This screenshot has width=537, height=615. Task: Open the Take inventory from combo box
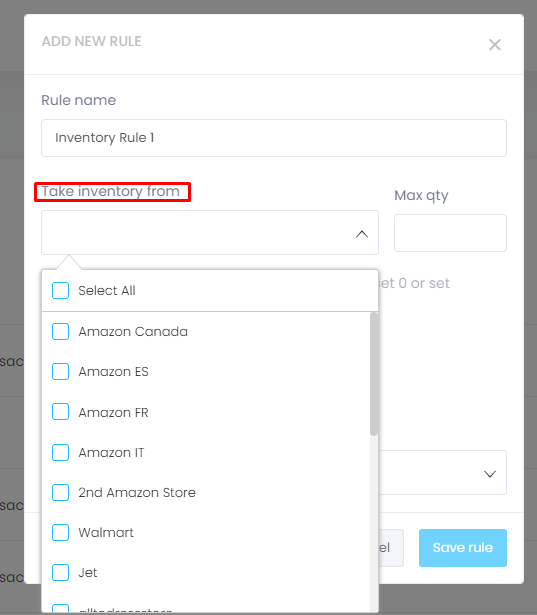pyautogui.click(x=210, y=233)
